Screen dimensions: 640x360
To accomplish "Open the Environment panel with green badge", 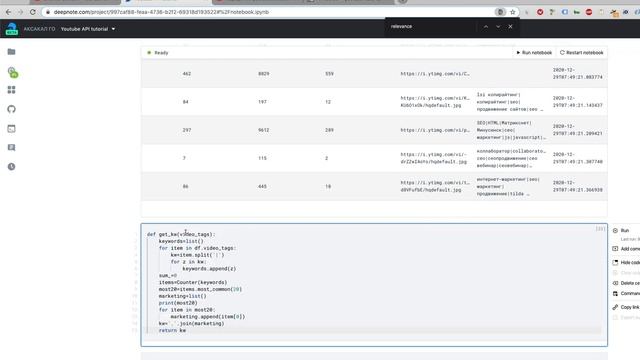I will coord(12,72).
